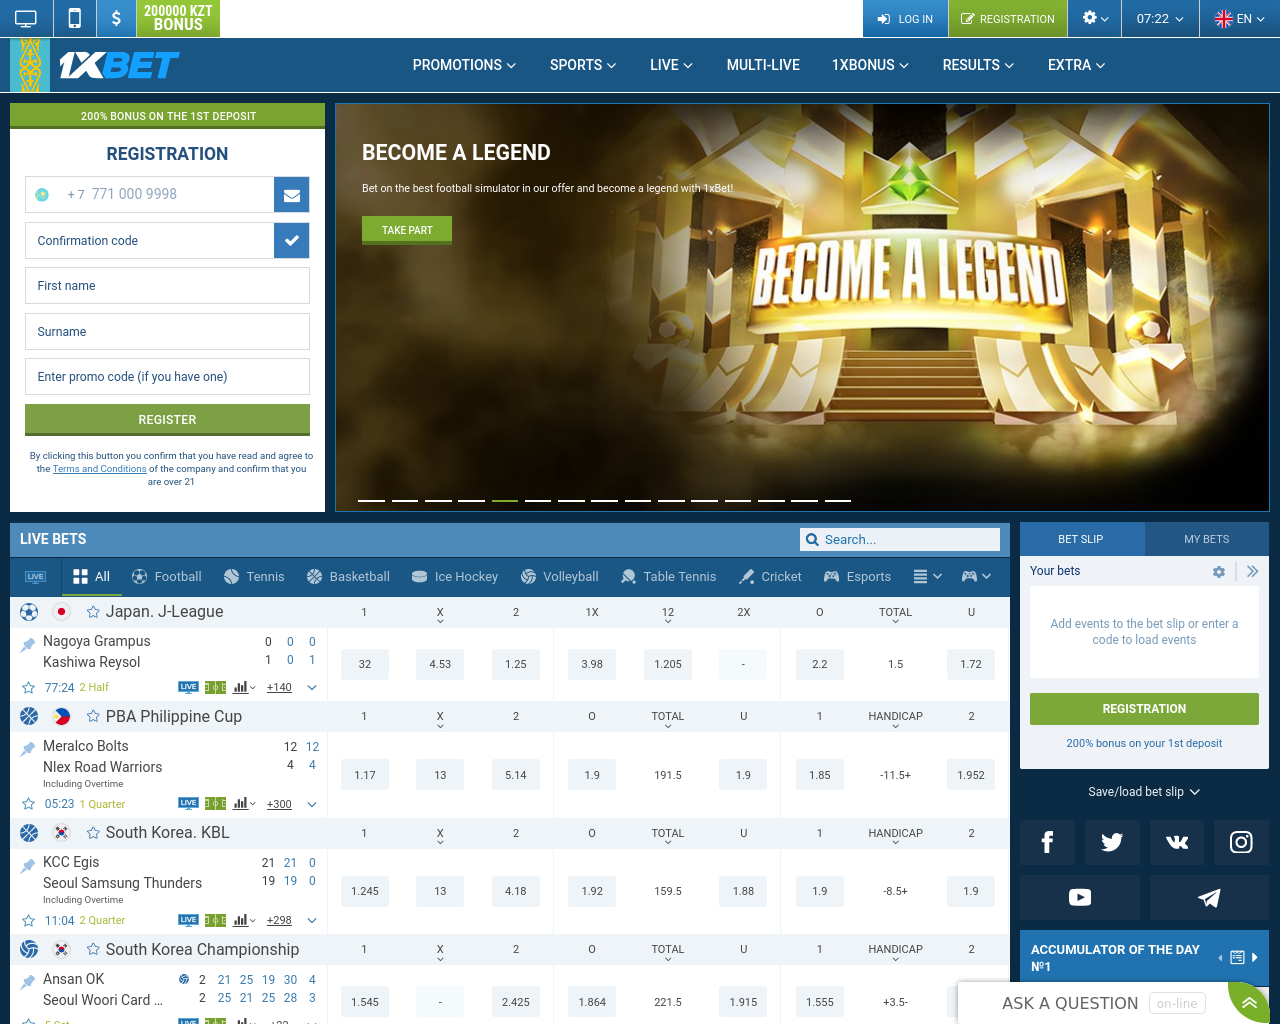Expand the EXTRA menu
Screen dimensions: 1280x1024
click(1077, 65)
